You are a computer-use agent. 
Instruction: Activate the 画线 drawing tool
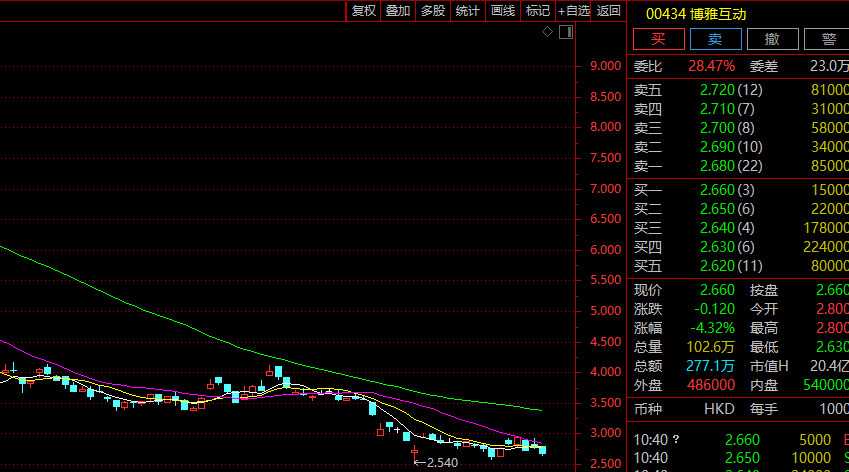click(502, 11)
